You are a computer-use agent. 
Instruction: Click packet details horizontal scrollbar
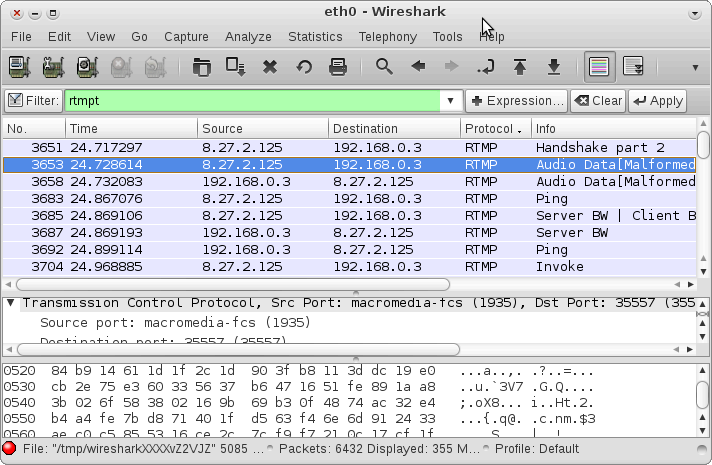238,349
